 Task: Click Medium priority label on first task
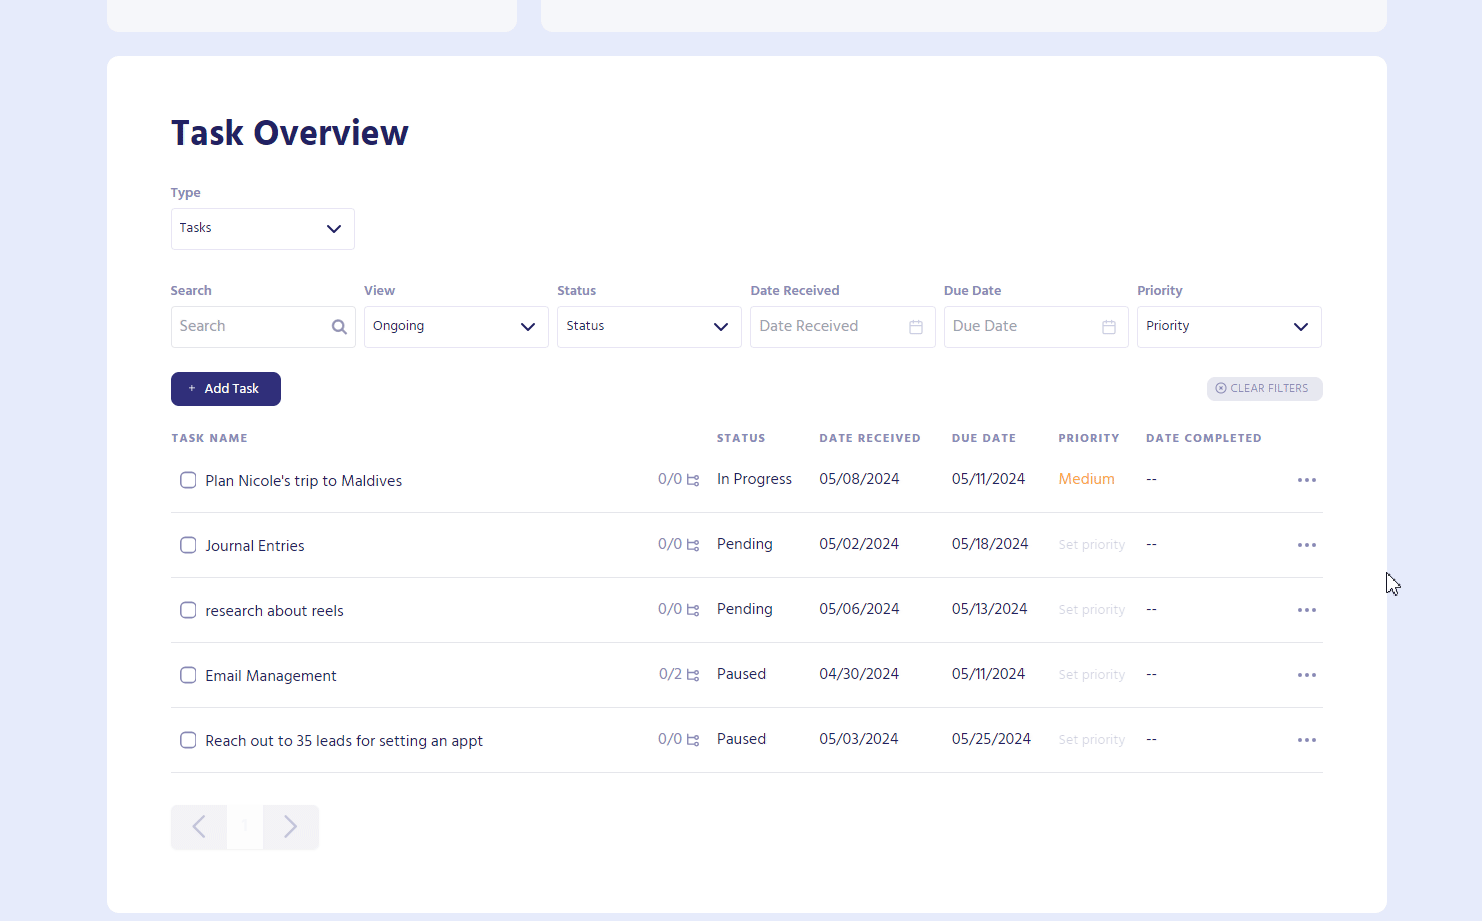1086,479
